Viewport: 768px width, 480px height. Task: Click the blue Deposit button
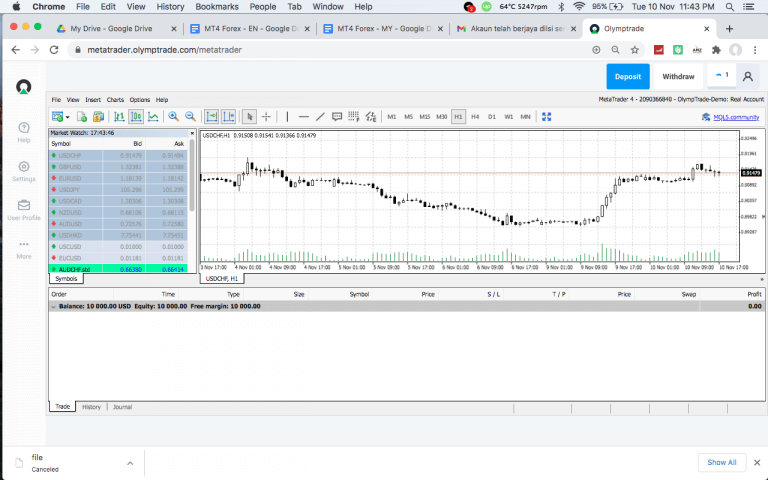click(x=628, y=76)
